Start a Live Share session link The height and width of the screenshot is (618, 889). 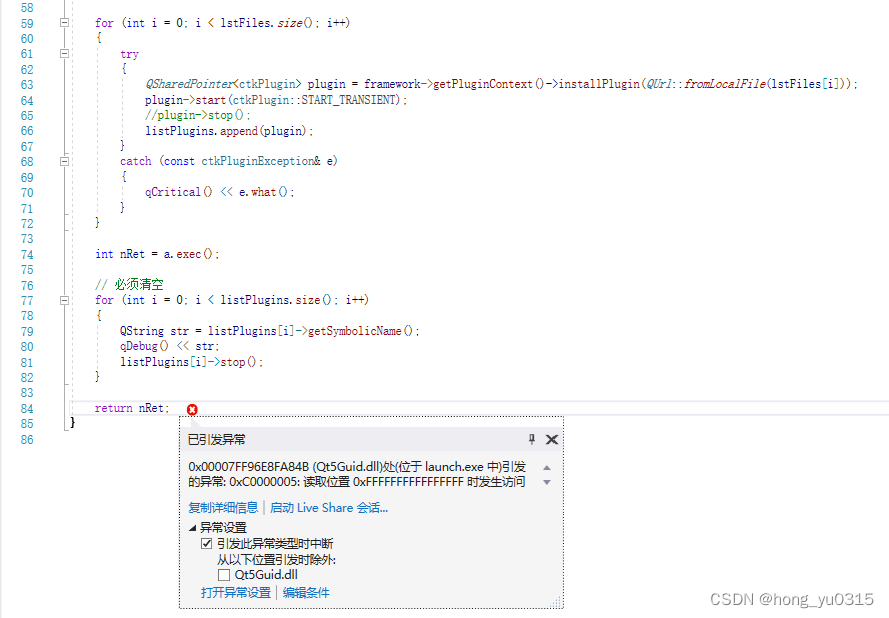(329, 507)
